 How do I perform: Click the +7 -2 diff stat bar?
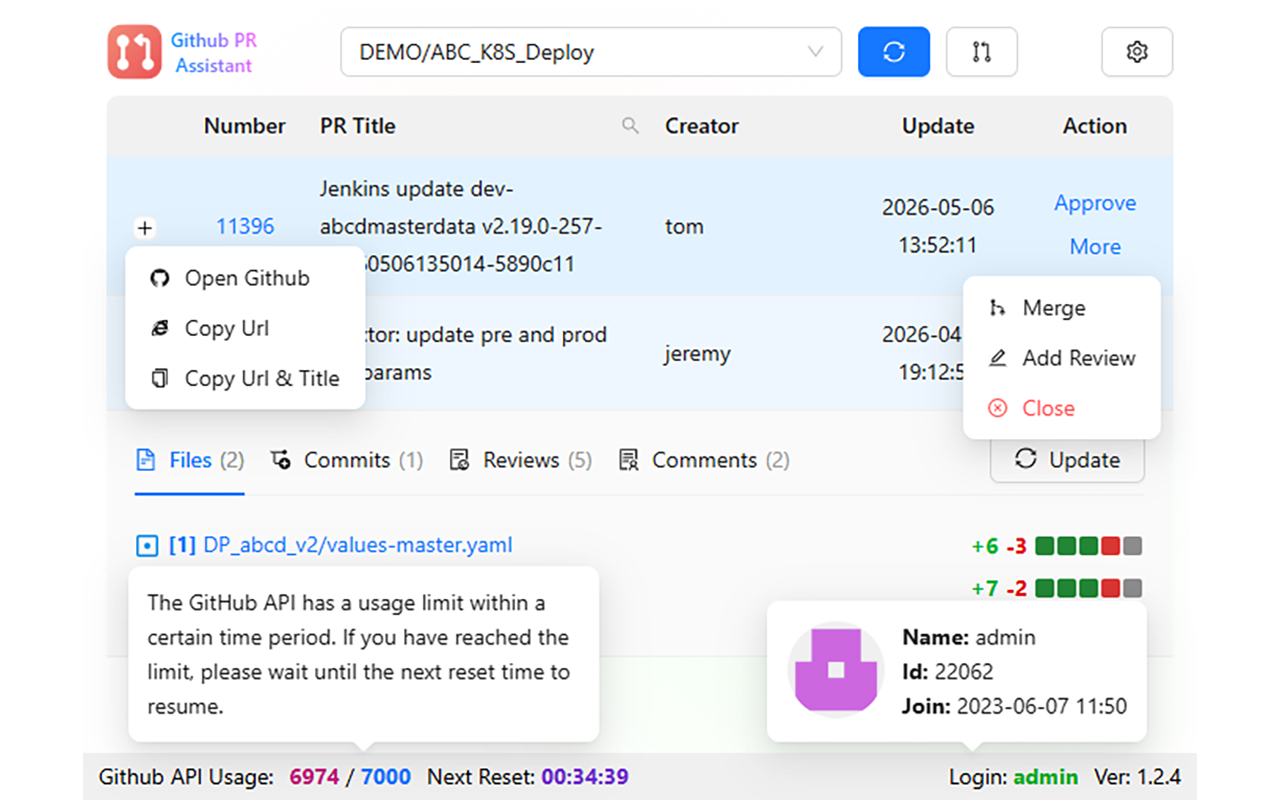[1057, 588]
